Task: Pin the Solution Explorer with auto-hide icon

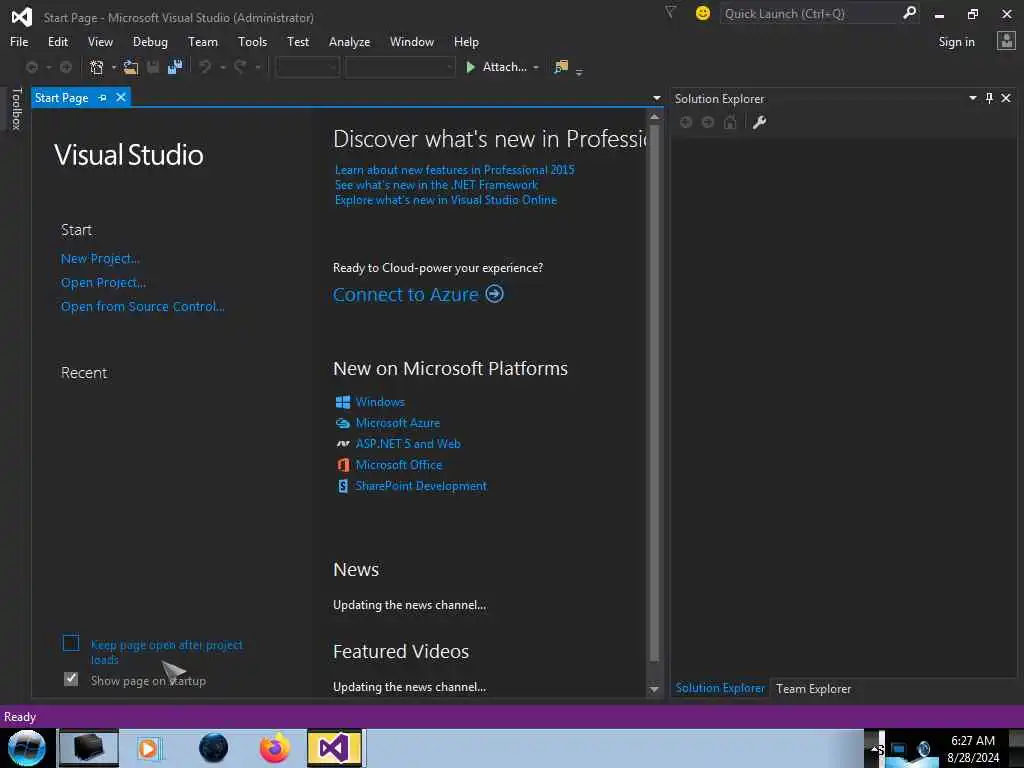Action: pos(989,98)
